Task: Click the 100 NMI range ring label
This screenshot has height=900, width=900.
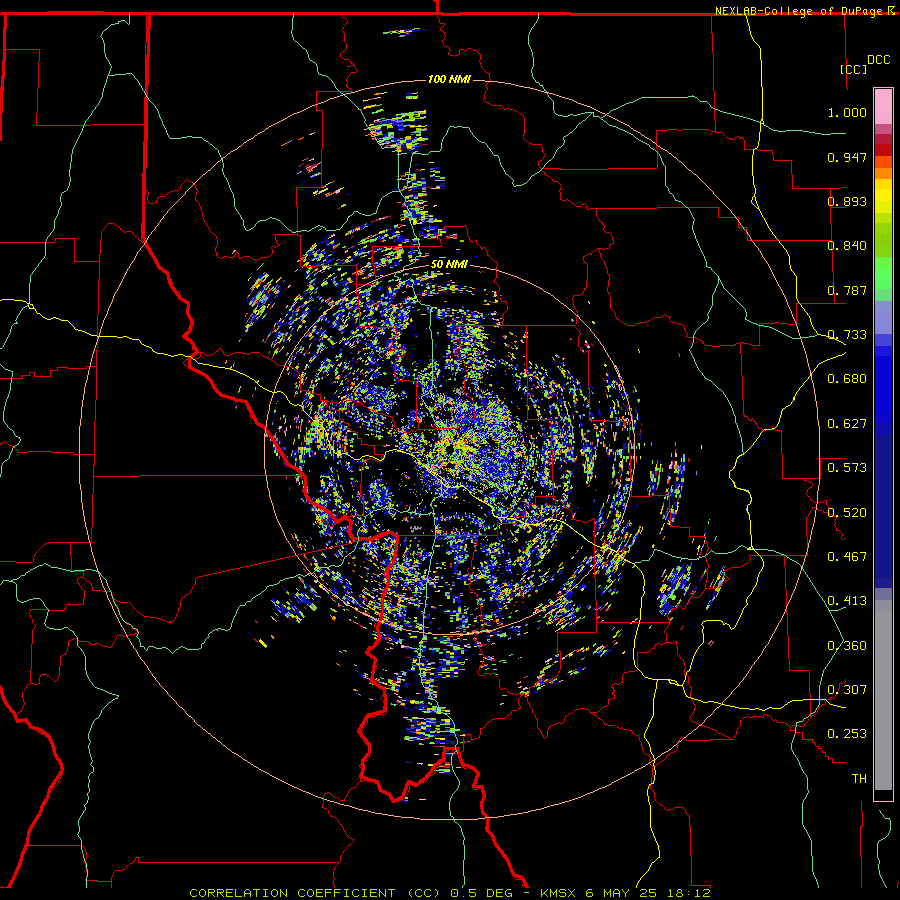Action: 449,79
